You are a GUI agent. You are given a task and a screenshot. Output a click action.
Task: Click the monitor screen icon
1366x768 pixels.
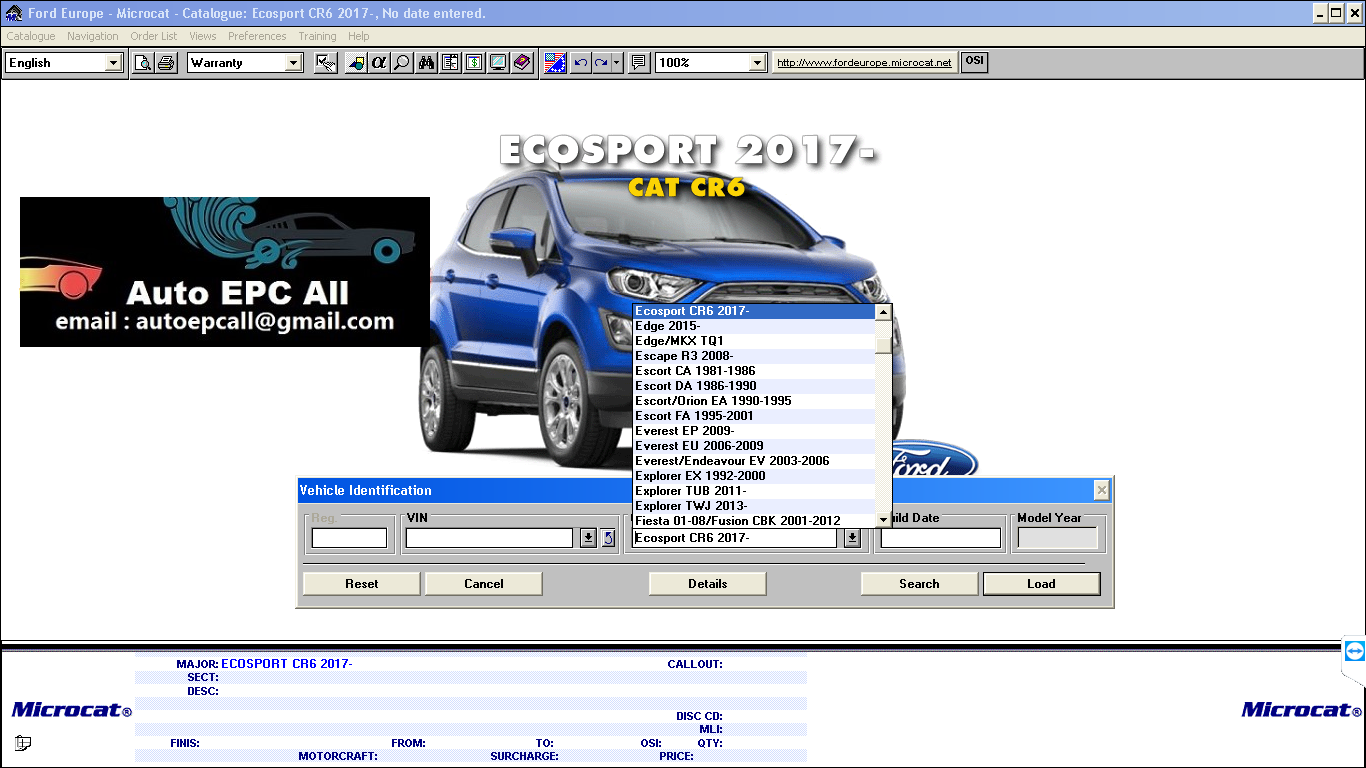coord(497,62)
